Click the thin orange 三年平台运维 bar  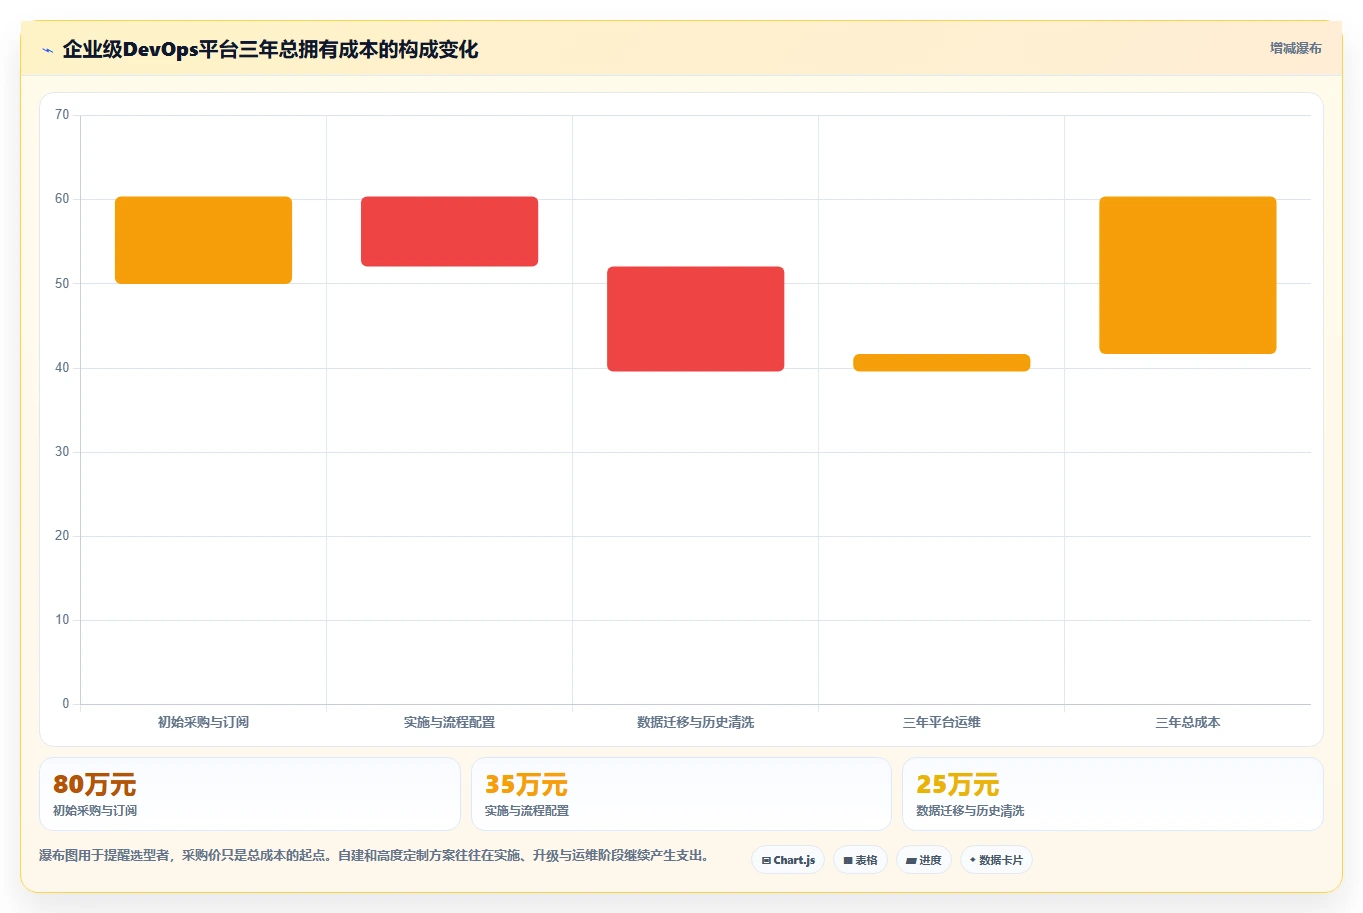(x=941, y=363)
